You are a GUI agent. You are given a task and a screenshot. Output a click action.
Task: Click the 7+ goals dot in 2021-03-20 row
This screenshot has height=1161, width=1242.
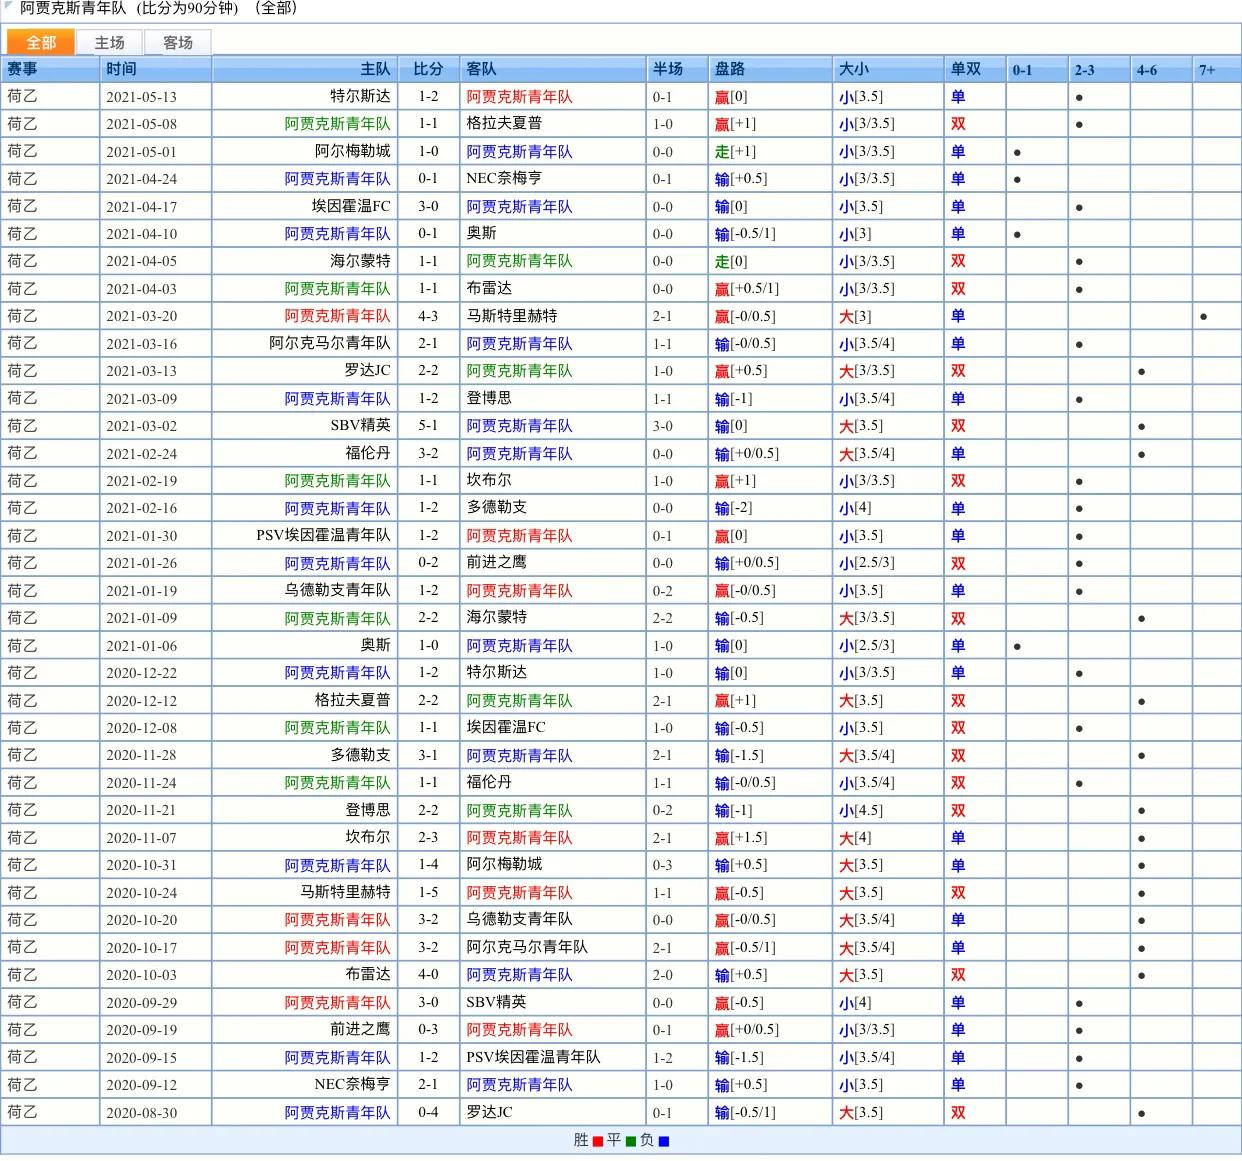[1203, 317]
